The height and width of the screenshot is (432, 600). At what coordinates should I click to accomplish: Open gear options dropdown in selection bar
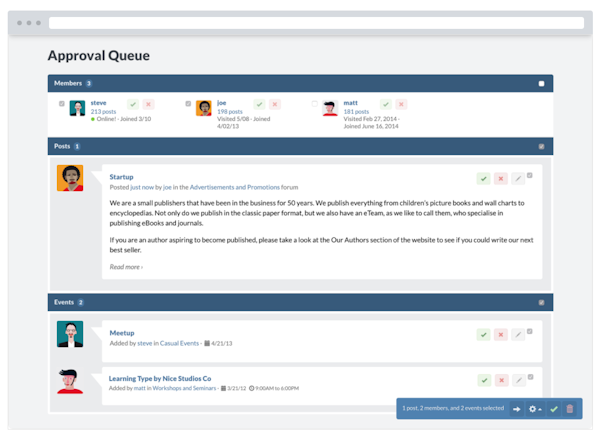point(535,409)
